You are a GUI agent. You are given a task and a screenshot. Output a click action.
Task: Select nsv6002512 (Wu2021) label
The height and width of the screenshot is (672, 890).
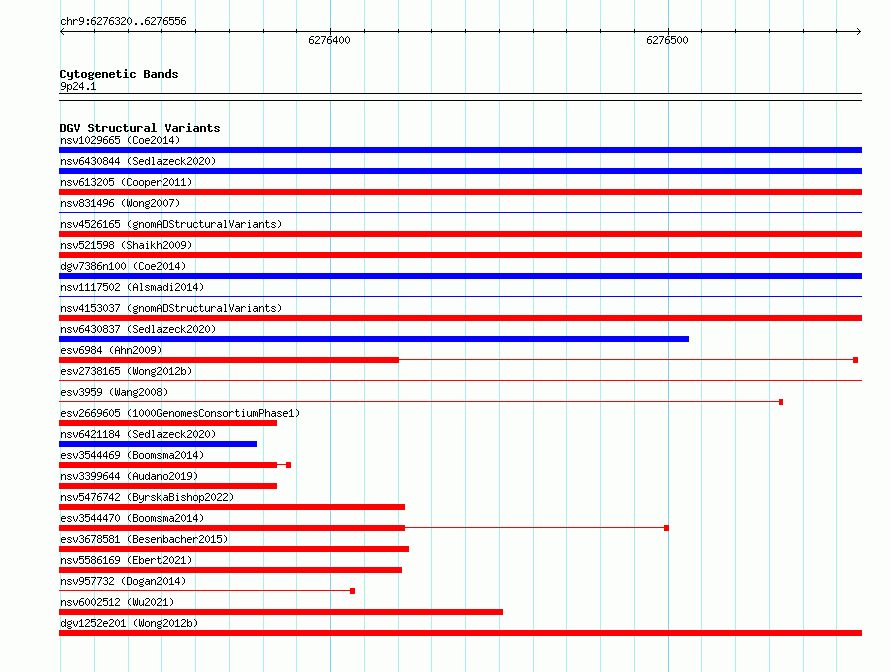click(x=117, y=602)
